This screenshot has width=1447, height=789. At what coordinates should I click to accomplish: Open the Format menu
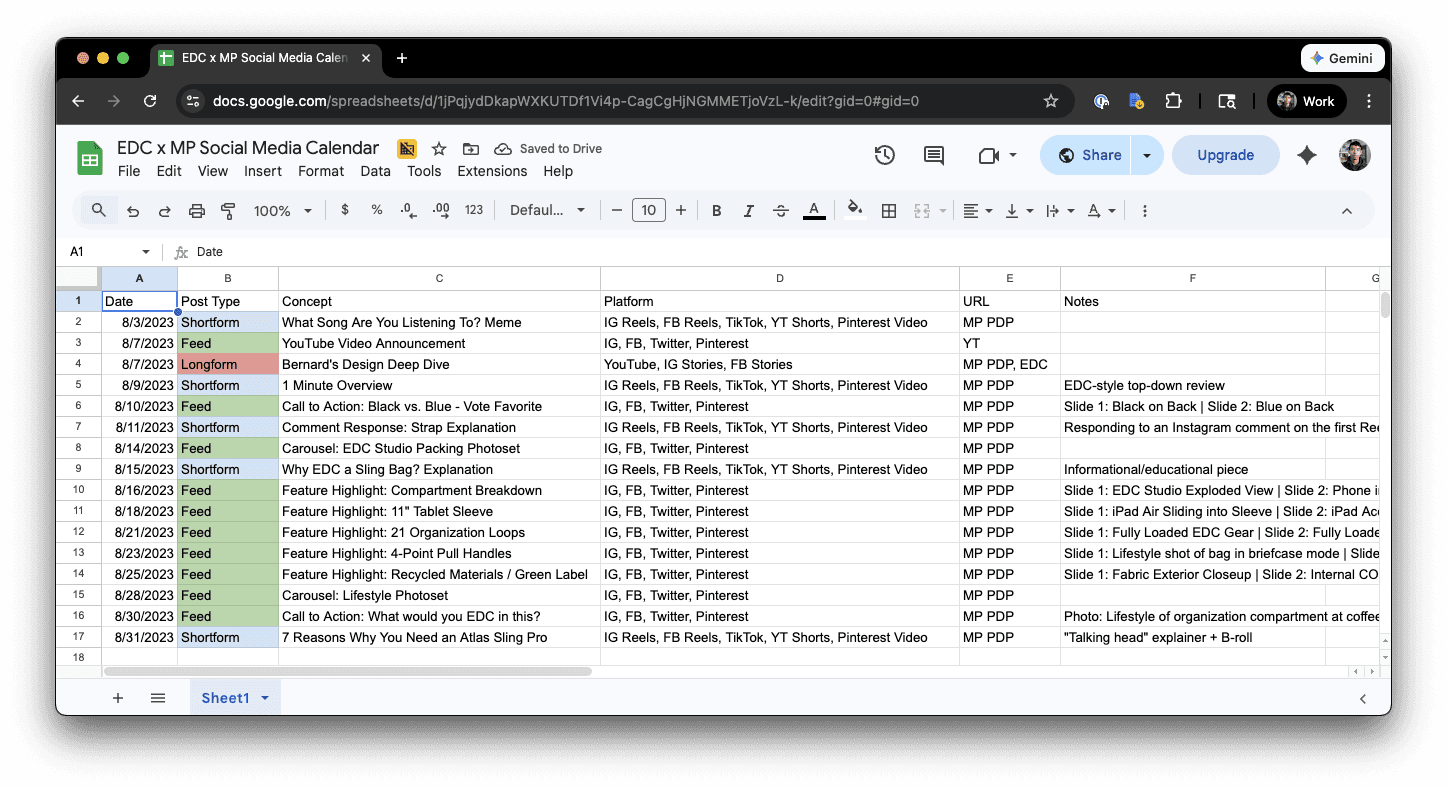click(x=321, y=171)
